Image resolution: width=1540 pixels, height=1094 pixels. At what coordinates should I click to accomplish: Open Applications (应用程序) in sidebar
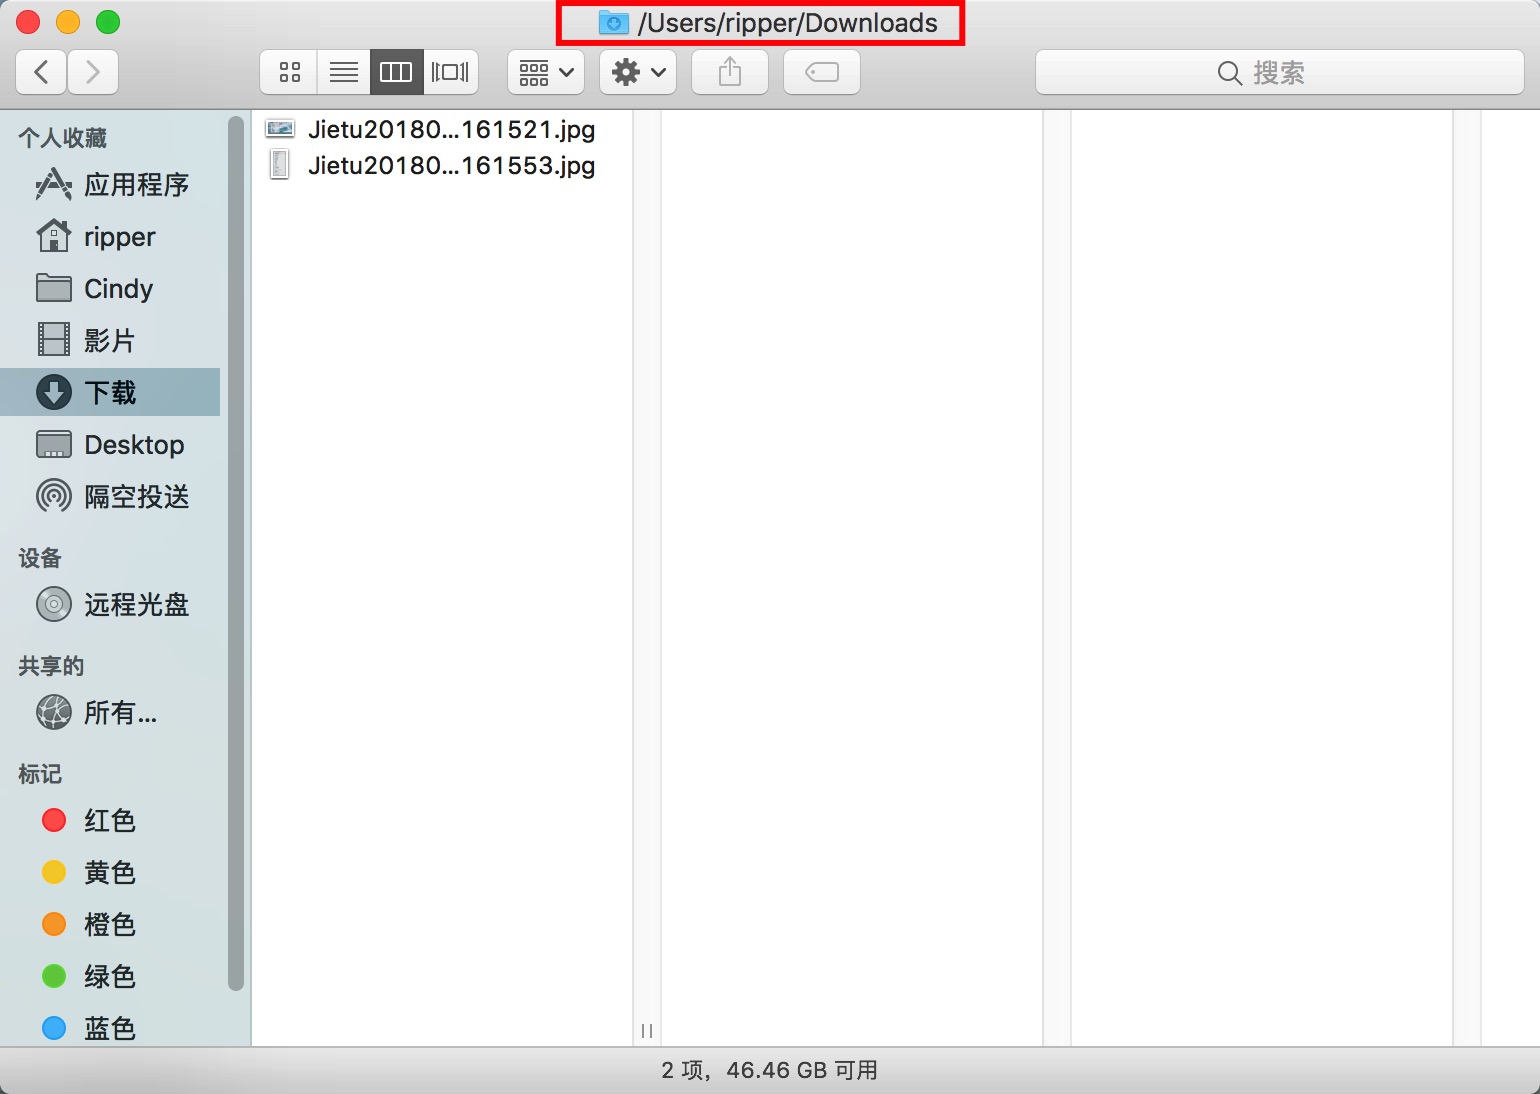tap(135, 185)
